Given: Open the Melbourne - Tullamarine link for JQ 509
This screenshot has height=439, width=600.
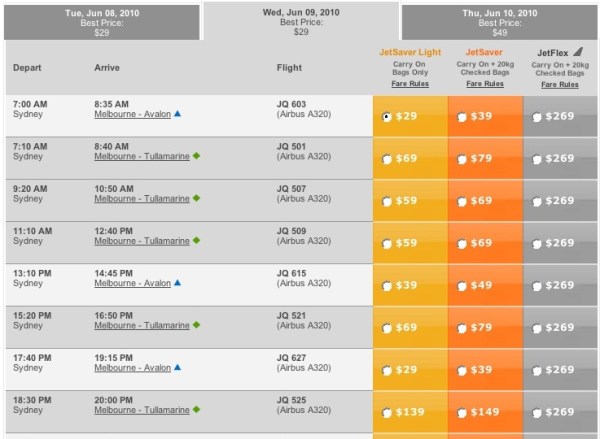Looking at the screenshot, I should click(x=141, y=241).
